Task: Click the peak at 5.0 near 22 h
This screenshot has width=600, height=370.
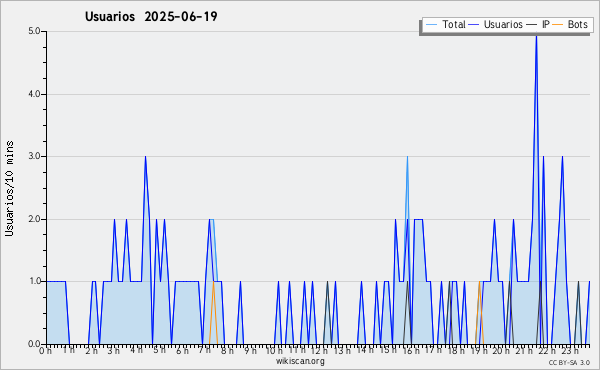Action: (536, 36)
